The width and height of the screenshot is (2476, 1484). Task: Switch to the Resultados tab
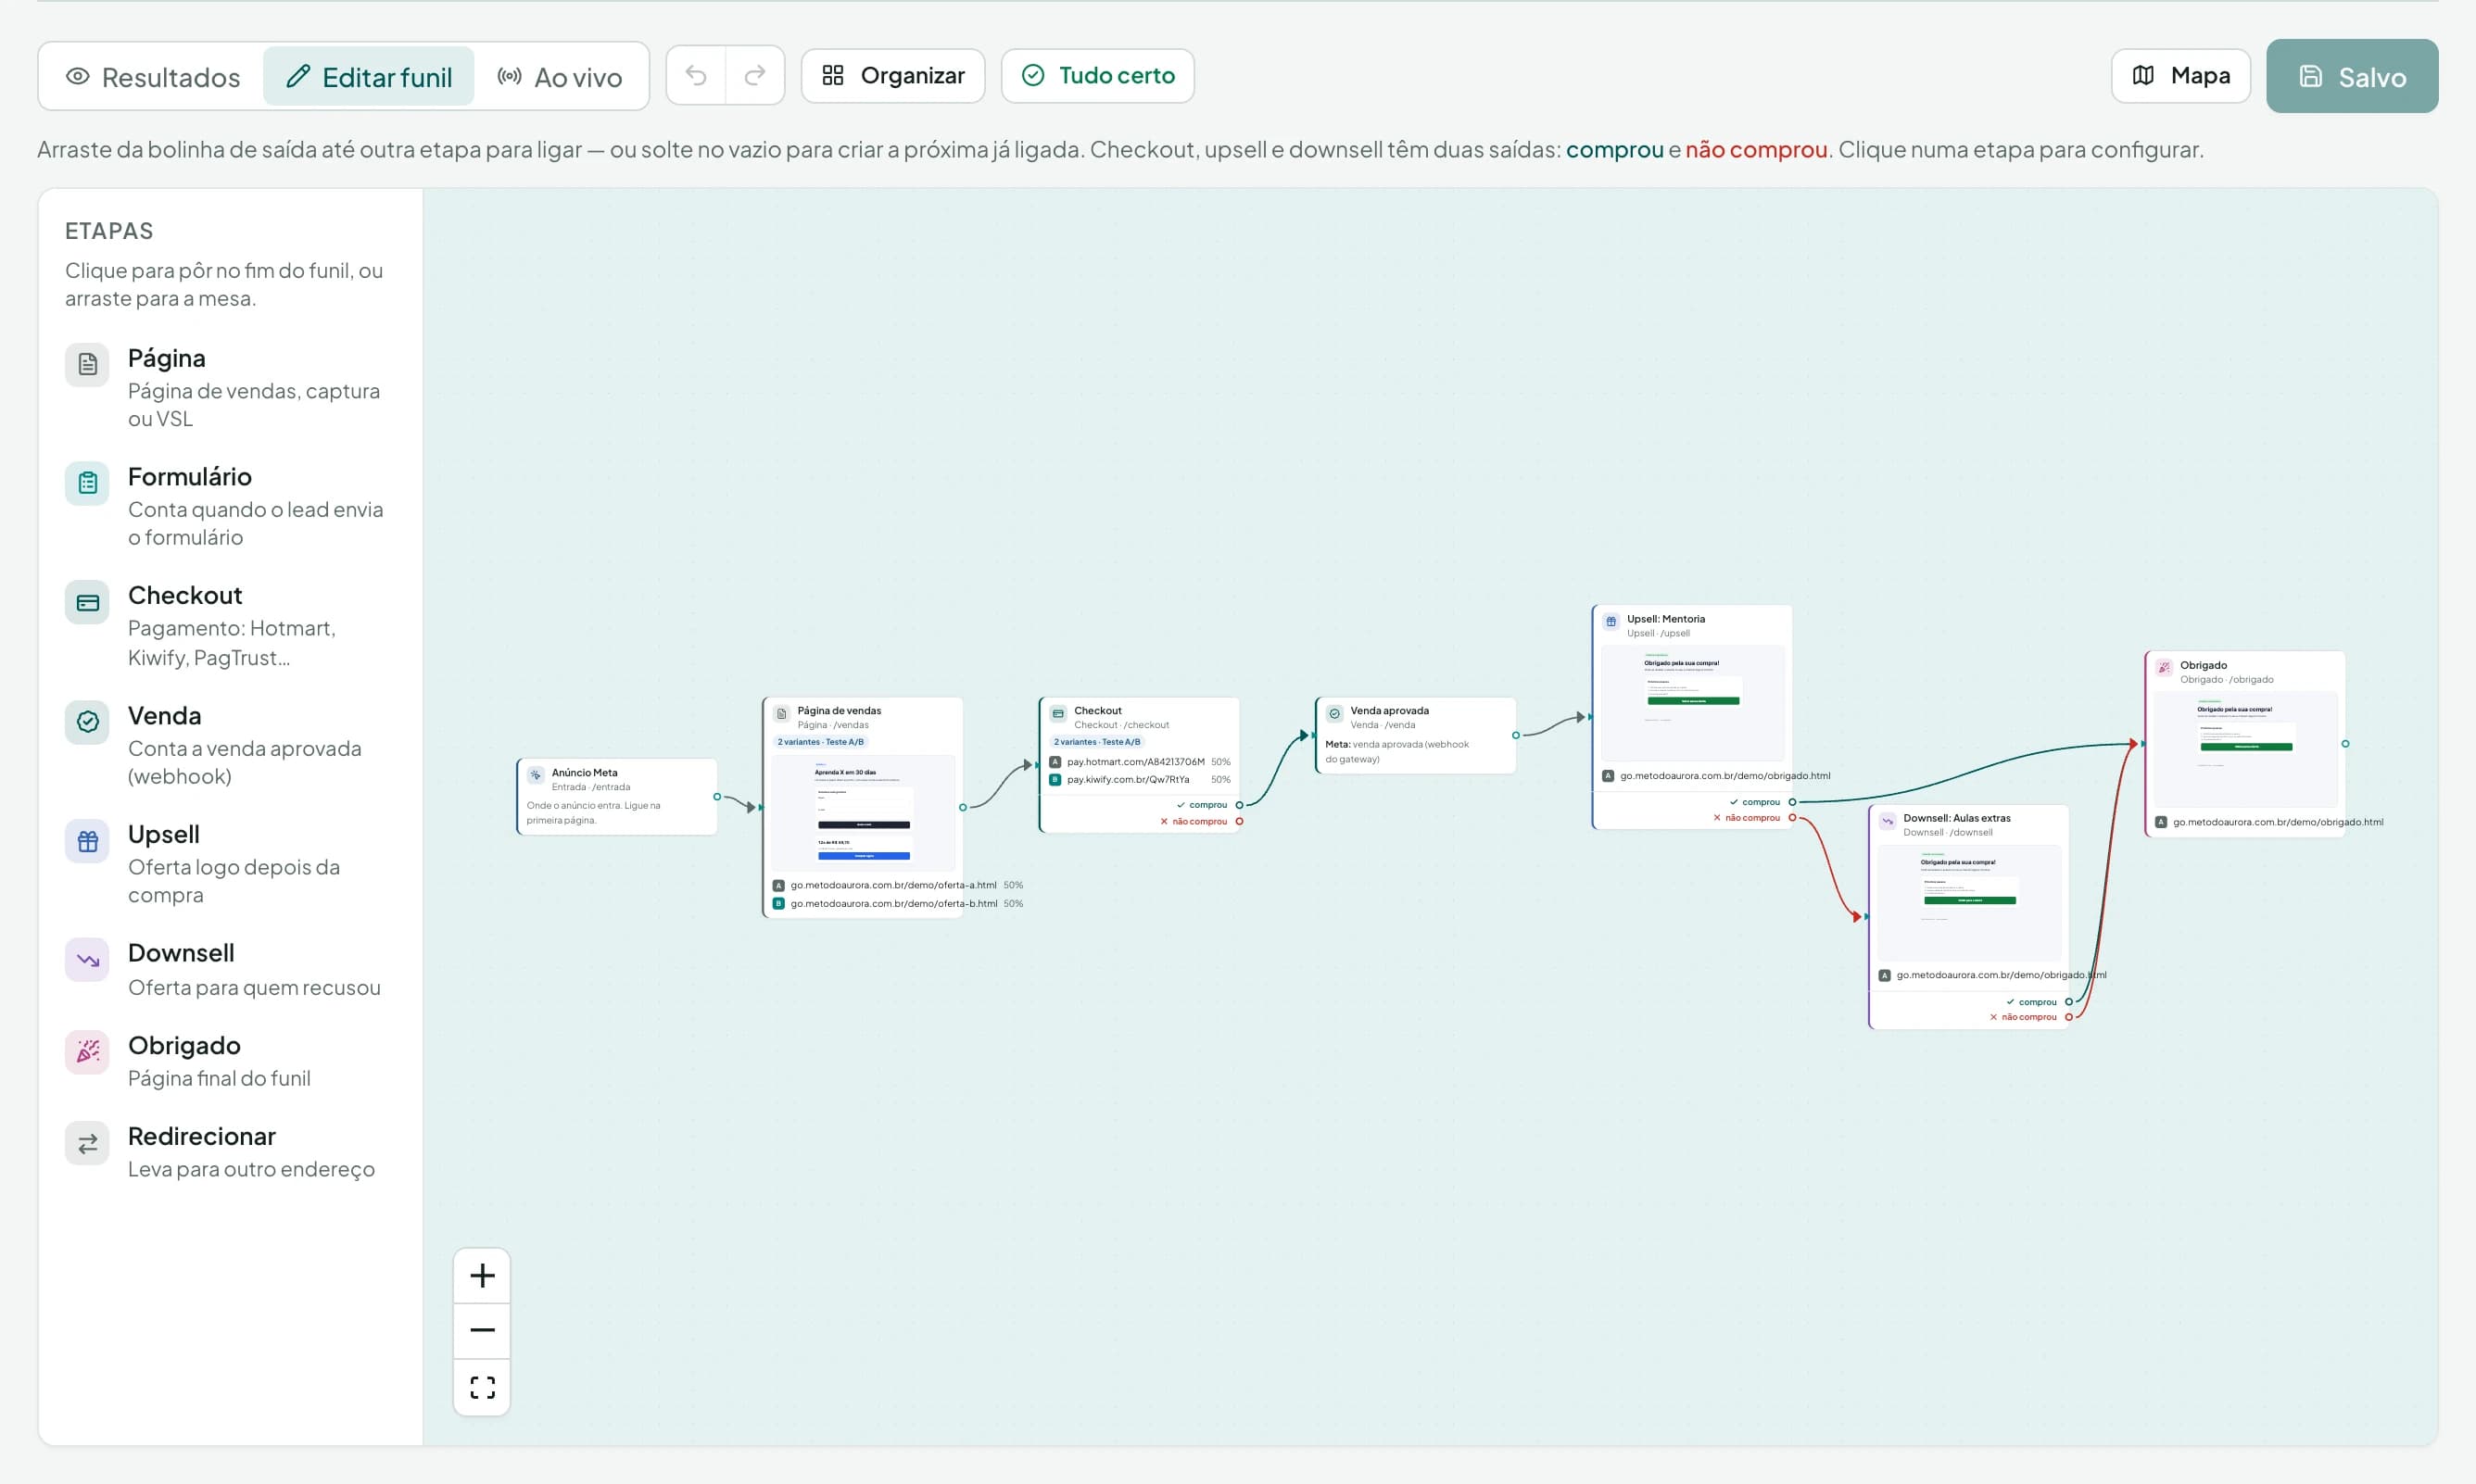point(153,77)
